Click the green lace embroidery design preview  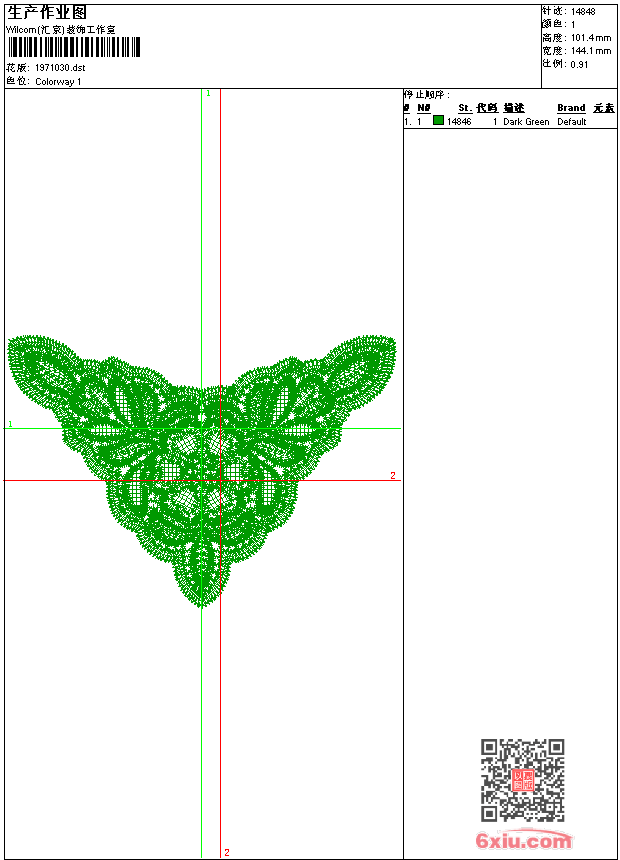pyautogui.click(x=201, y=471)
